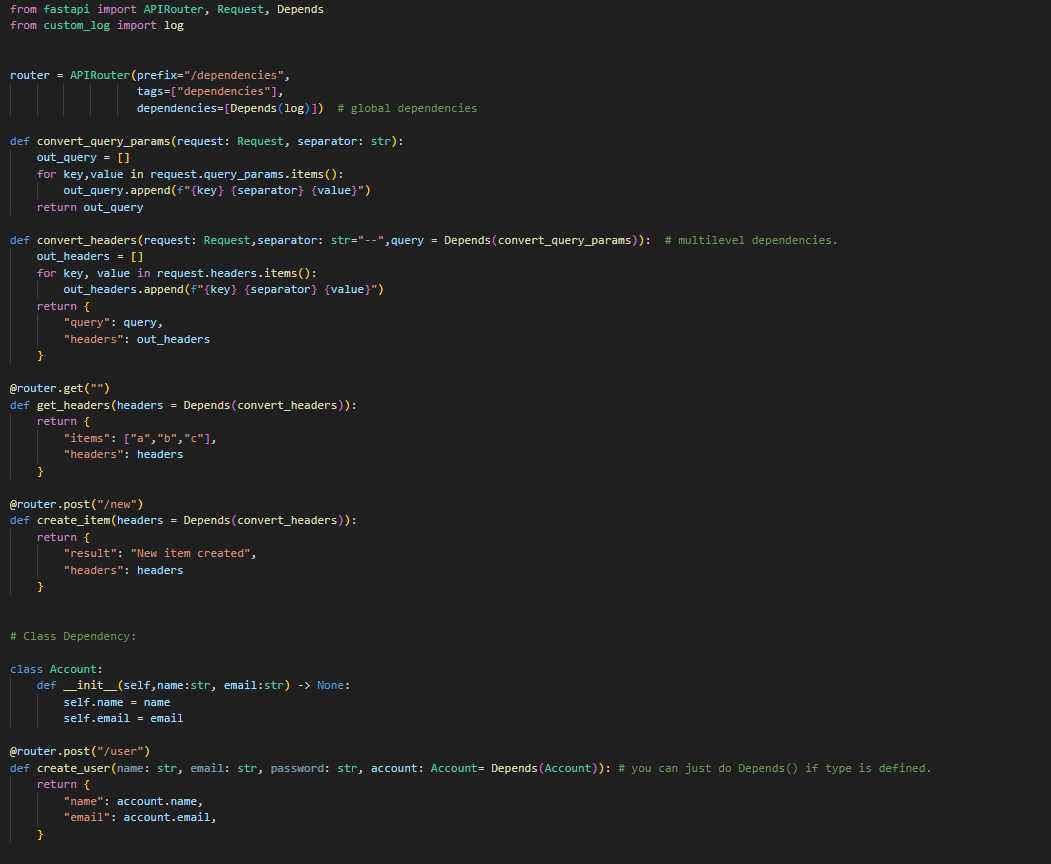
Task: Click the "custom_log" module name
Action: (x=76, y=25)
